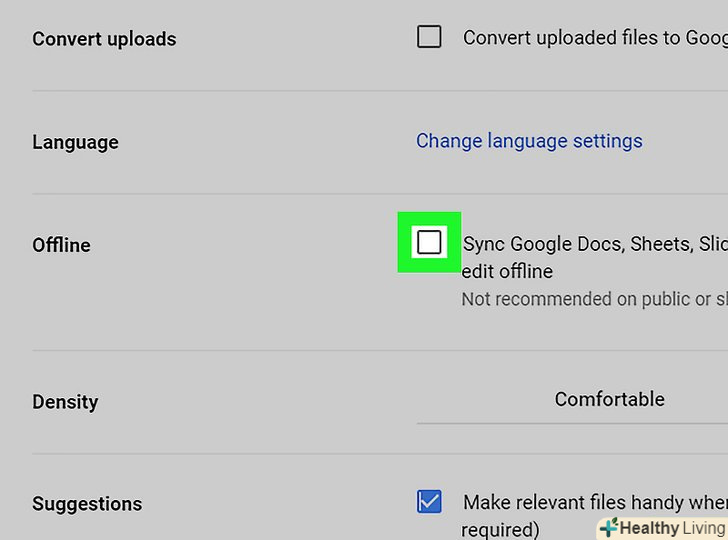Enable the Convert uploads checkbox
The width and height of the screenshot is (728, 540).
coord(429,38)
